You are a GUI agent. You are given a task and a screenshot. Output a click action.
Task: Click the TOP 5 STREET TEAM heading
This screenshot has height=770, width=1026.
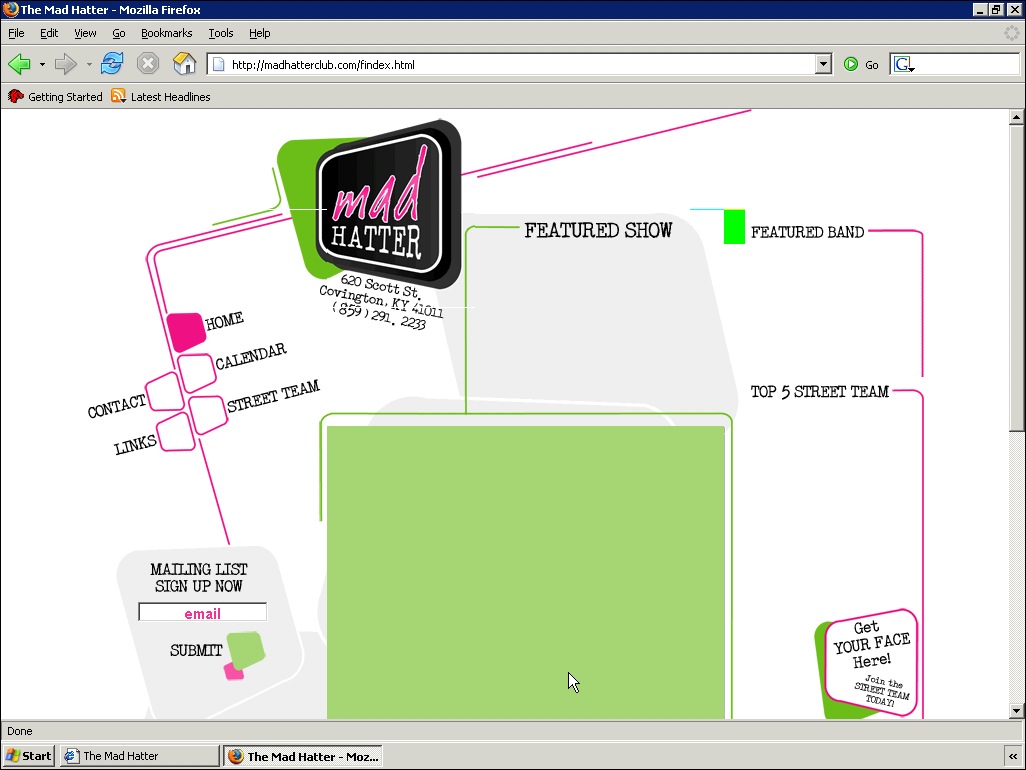pyautogui.click(x=819, y=392)
